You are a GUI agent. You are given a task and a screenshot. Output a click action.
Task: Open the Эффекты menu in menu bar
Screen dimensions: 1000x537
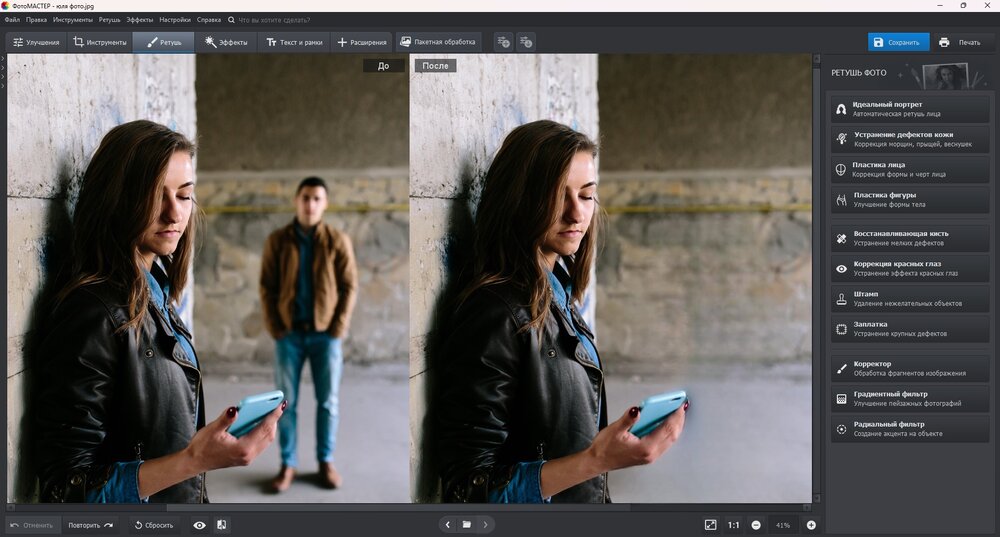pyautogui.click(x=139, y=20)
